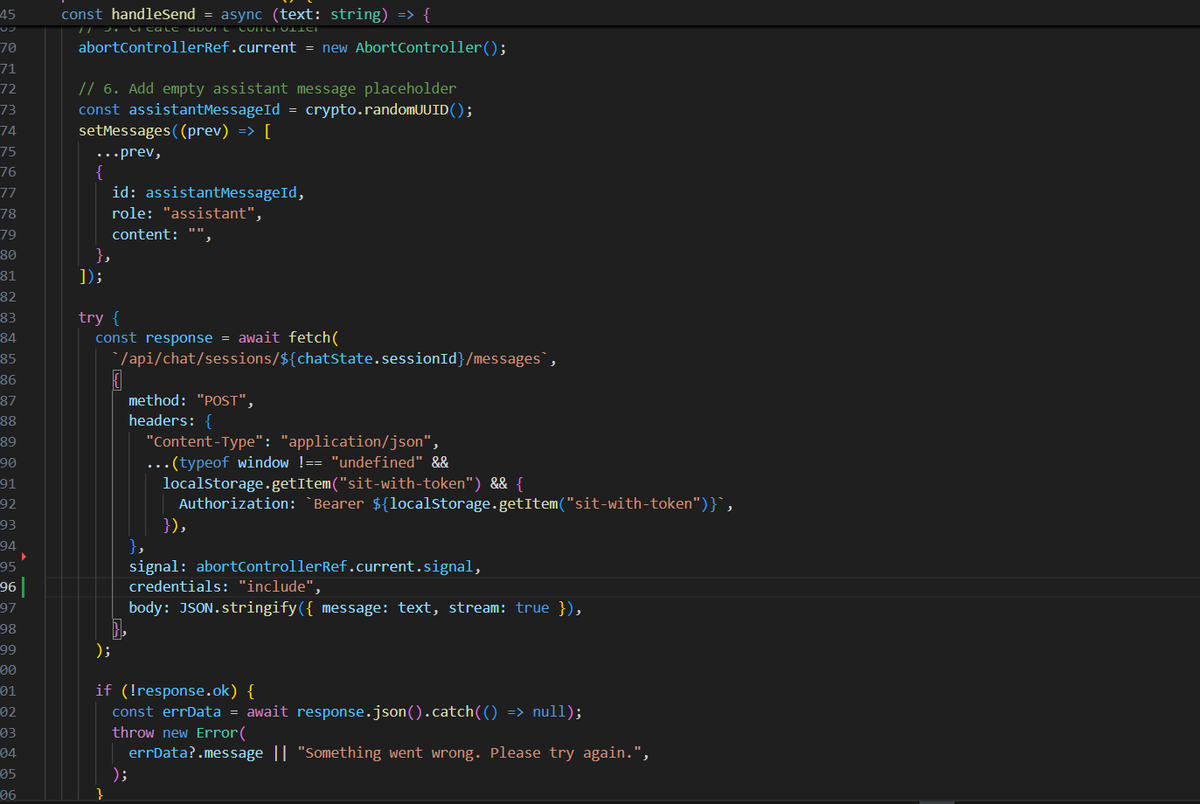Click the "Content-Type" header key

tap(204, 442)
